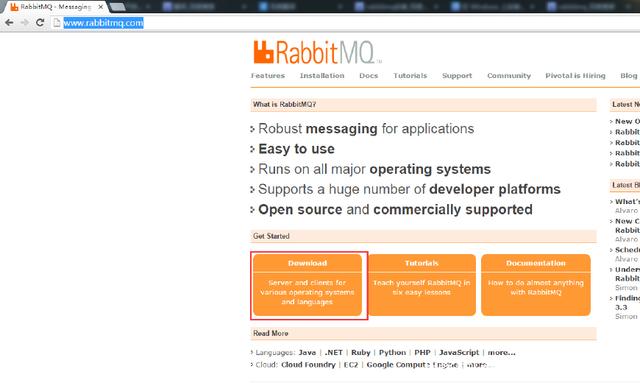
Task: Open the Features menu item
Action: [268, 76]
